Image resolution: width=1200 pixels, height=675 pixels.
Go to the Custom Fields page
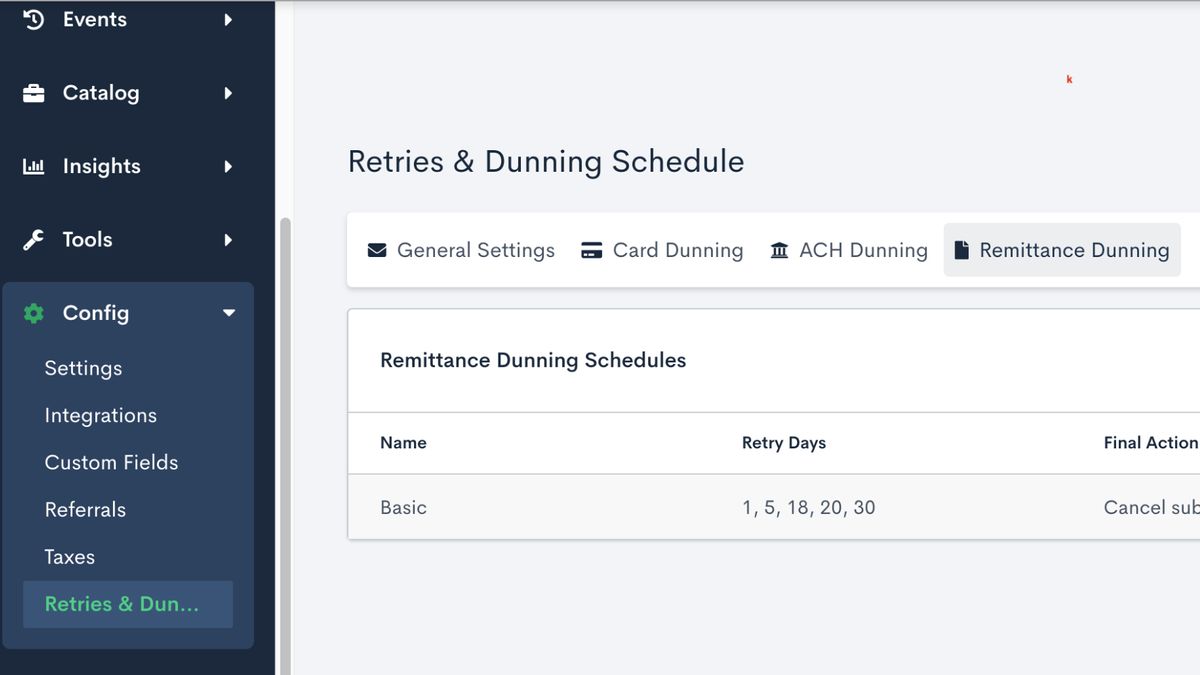pyautogui.click(x=111, y=462)
